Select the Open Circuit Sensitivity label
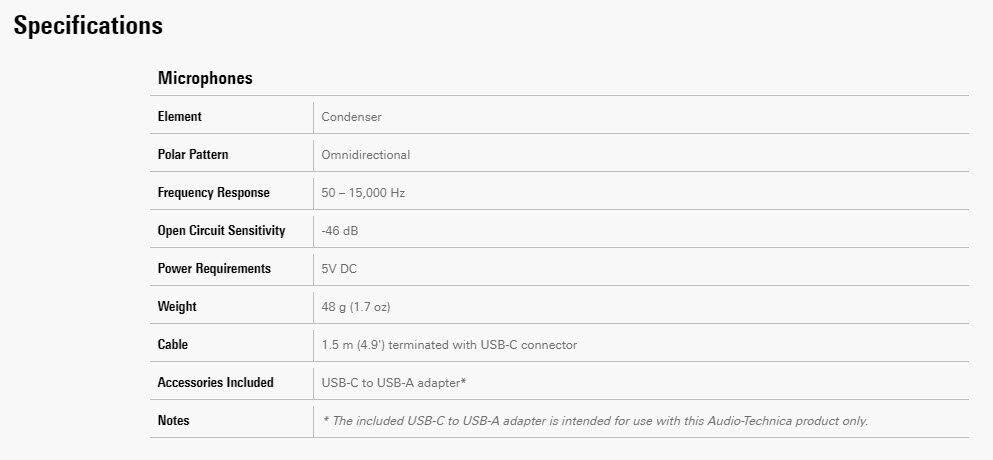993x460 pixels. pyautogui.click(x=221, y=231)
